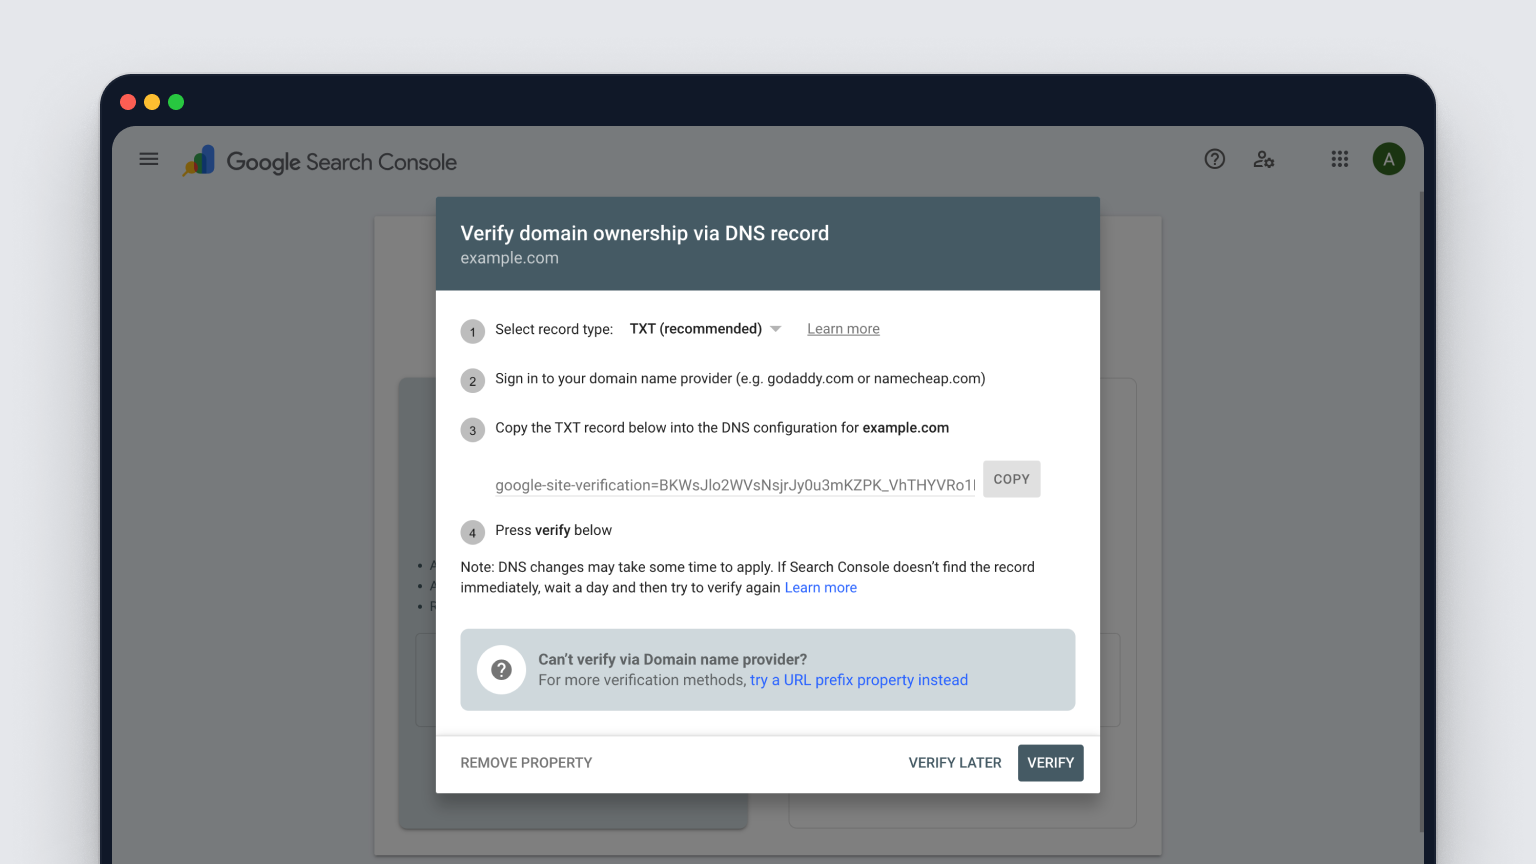The width and height of the screenshot is (1536, 864).
Task: Click the green maximize traffic light
Action: [176, 101]
